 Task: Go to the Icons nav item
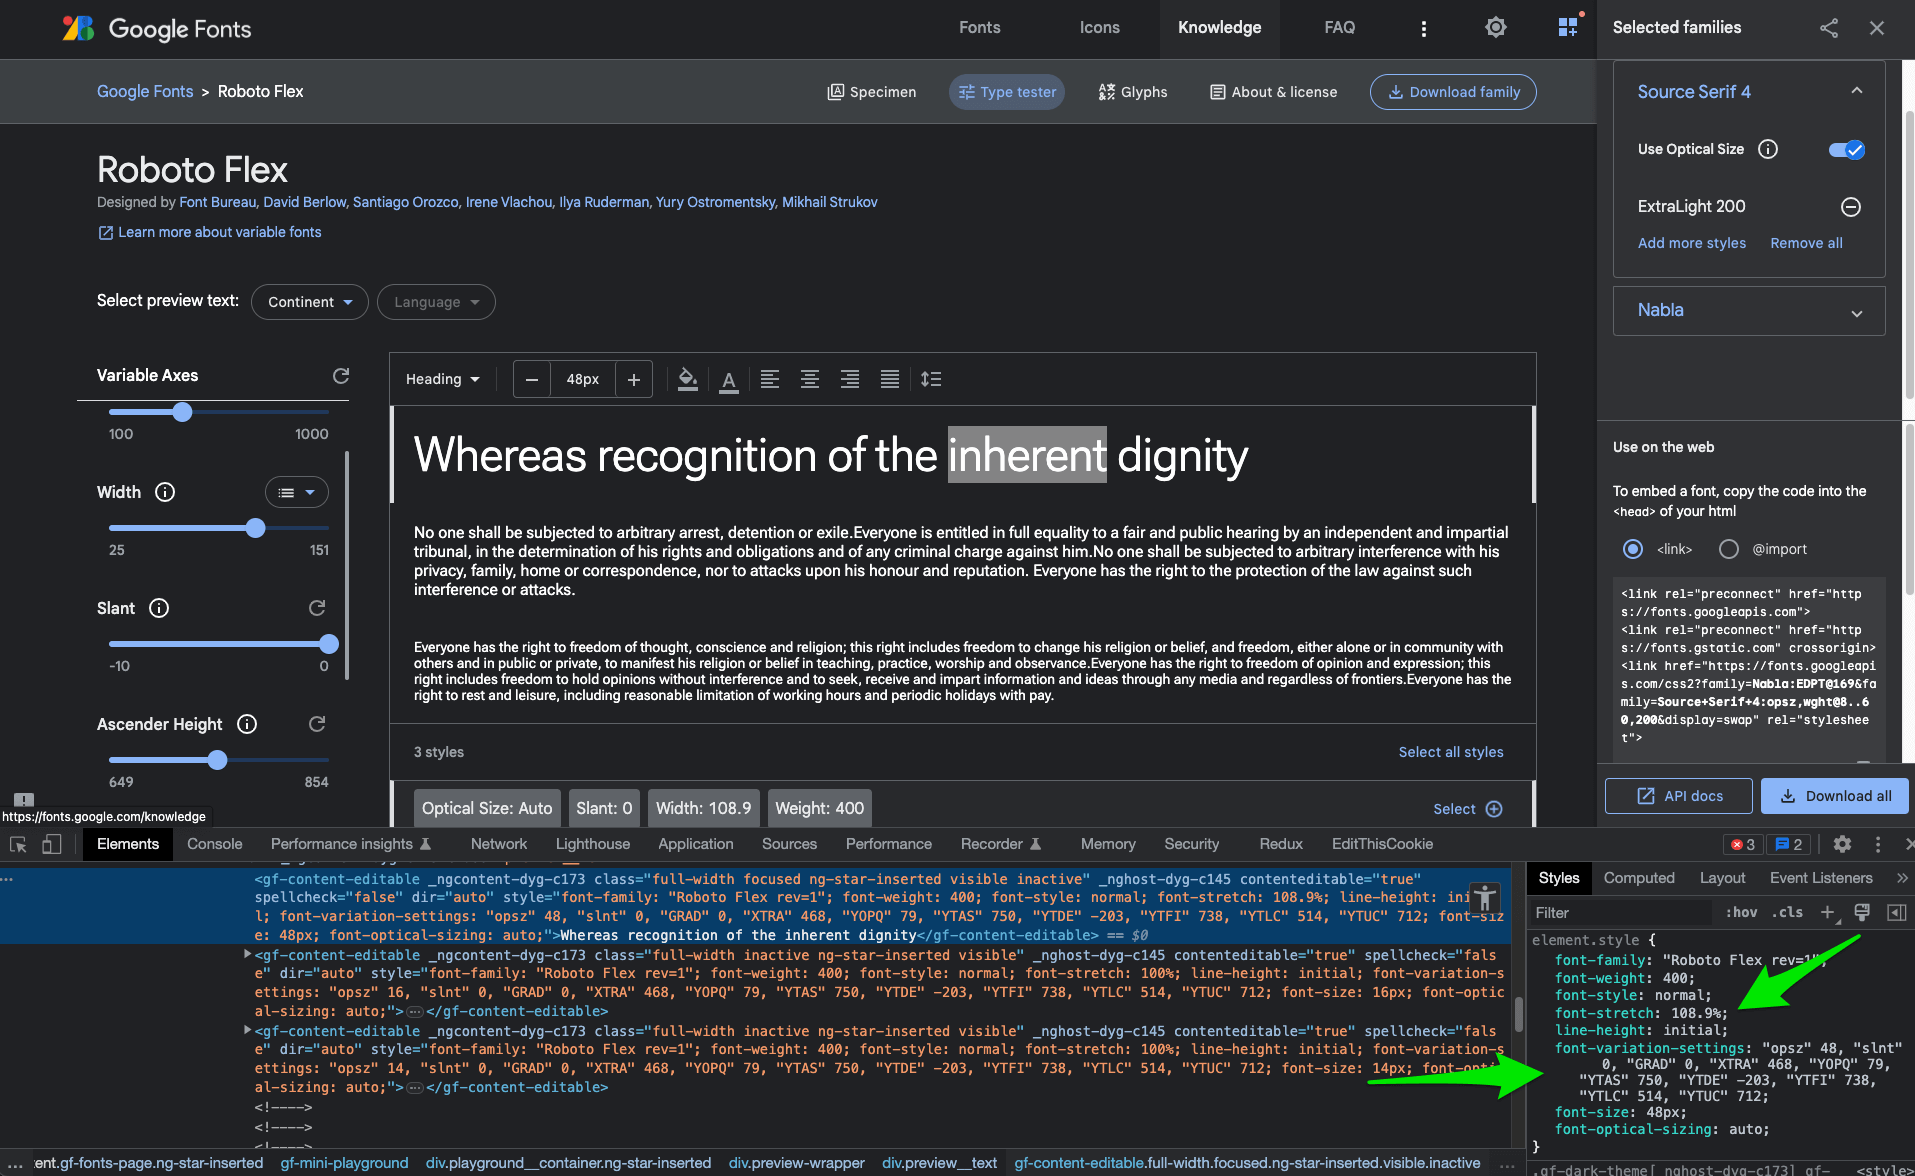(x=1100, y=28)
